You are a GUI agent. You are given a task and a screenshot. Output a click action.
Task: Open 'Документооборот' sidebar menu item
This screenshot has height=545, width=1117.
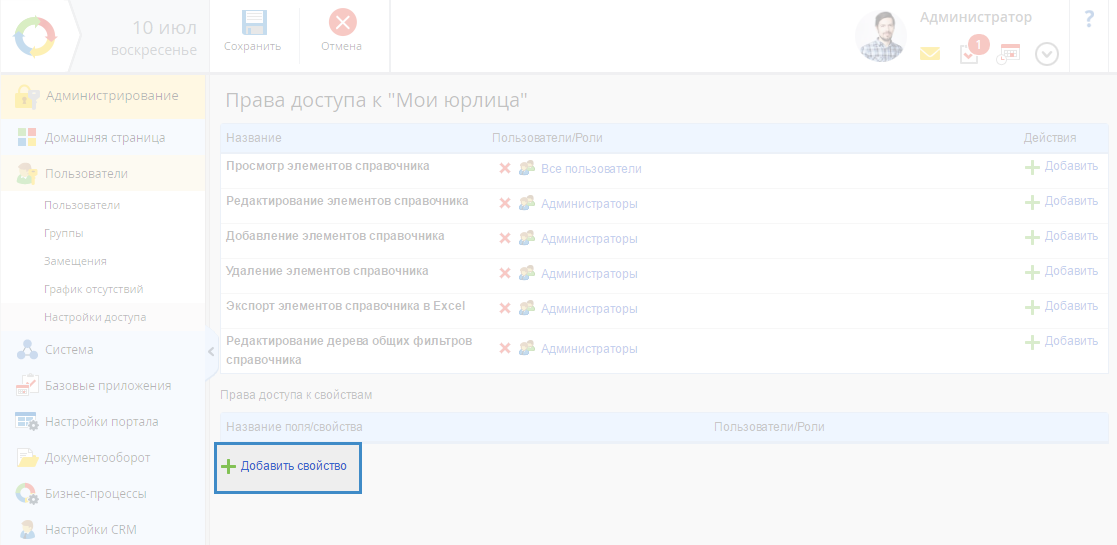tap(97, 458)
